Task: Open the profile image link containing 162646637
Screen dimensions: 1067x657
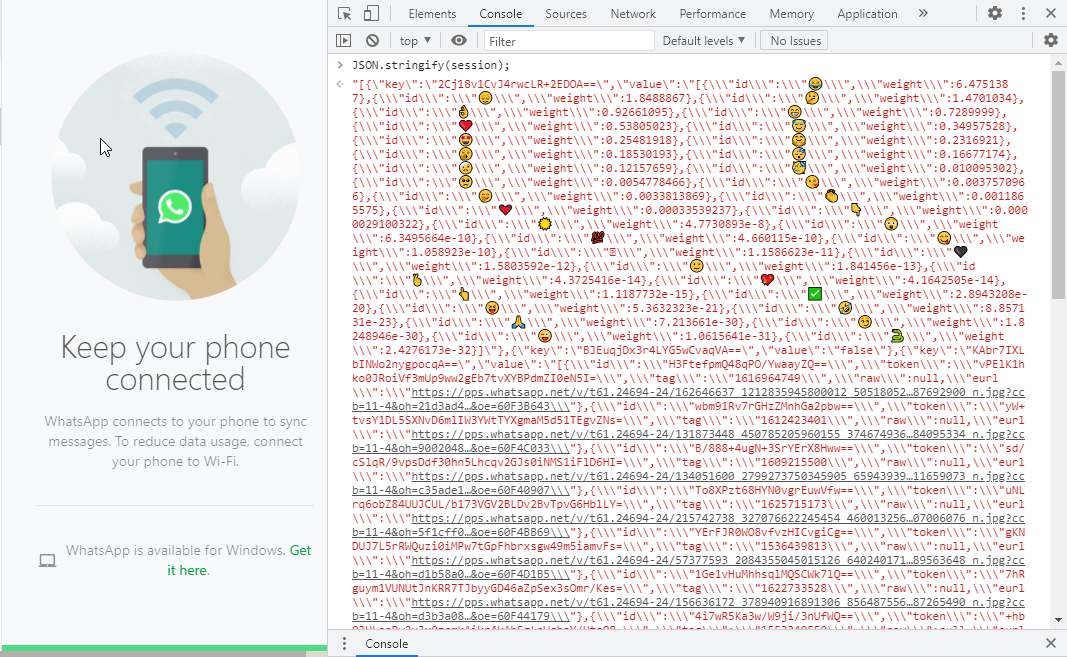Action: click(688, 399)
